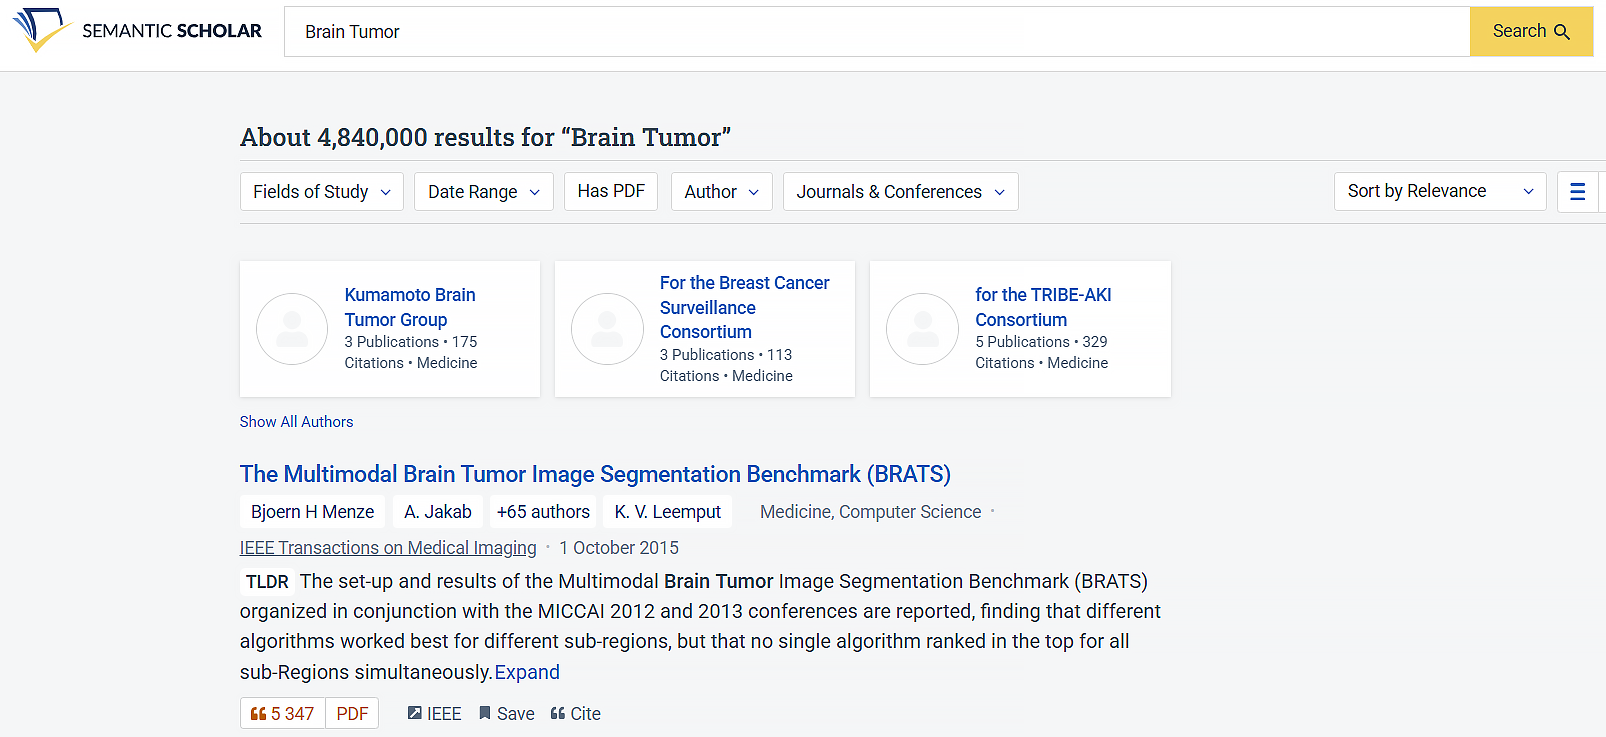Toggle the Has PDF filter

(x=611, y=191)
